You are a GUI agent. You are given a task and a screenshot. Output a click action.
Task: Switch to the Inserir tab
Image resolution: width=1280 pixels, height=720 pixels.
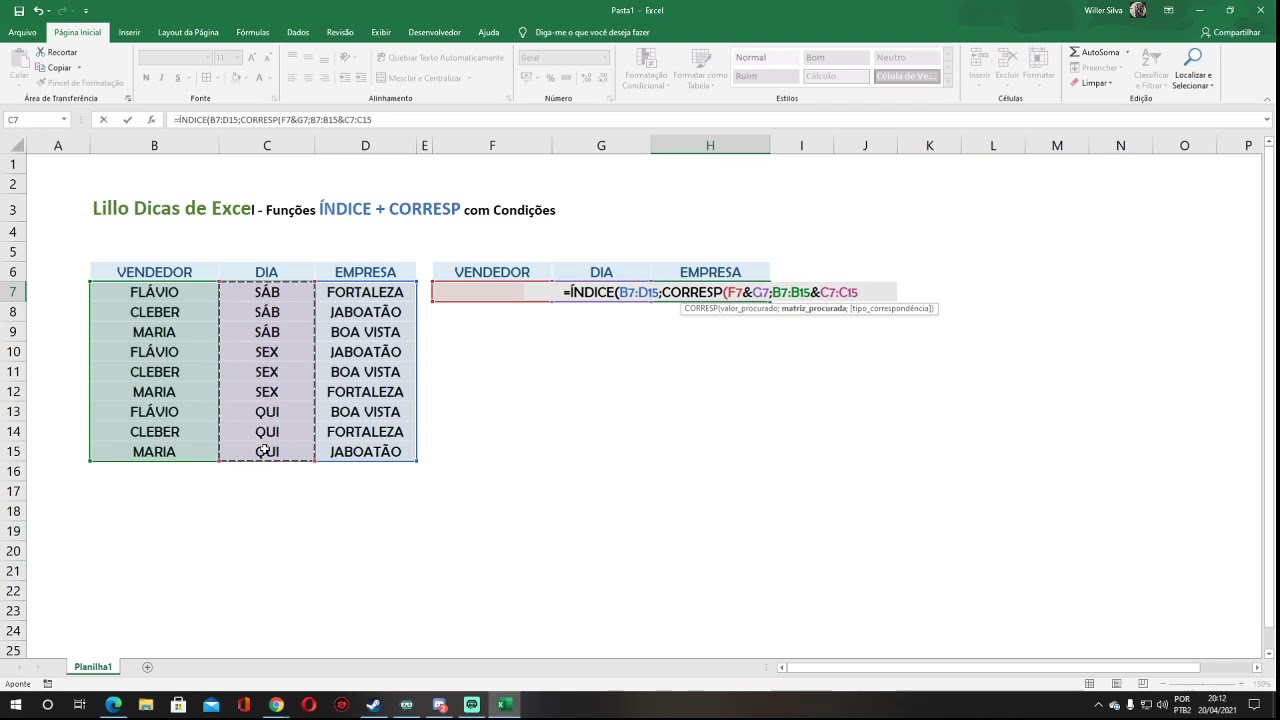tap(129, 32)
